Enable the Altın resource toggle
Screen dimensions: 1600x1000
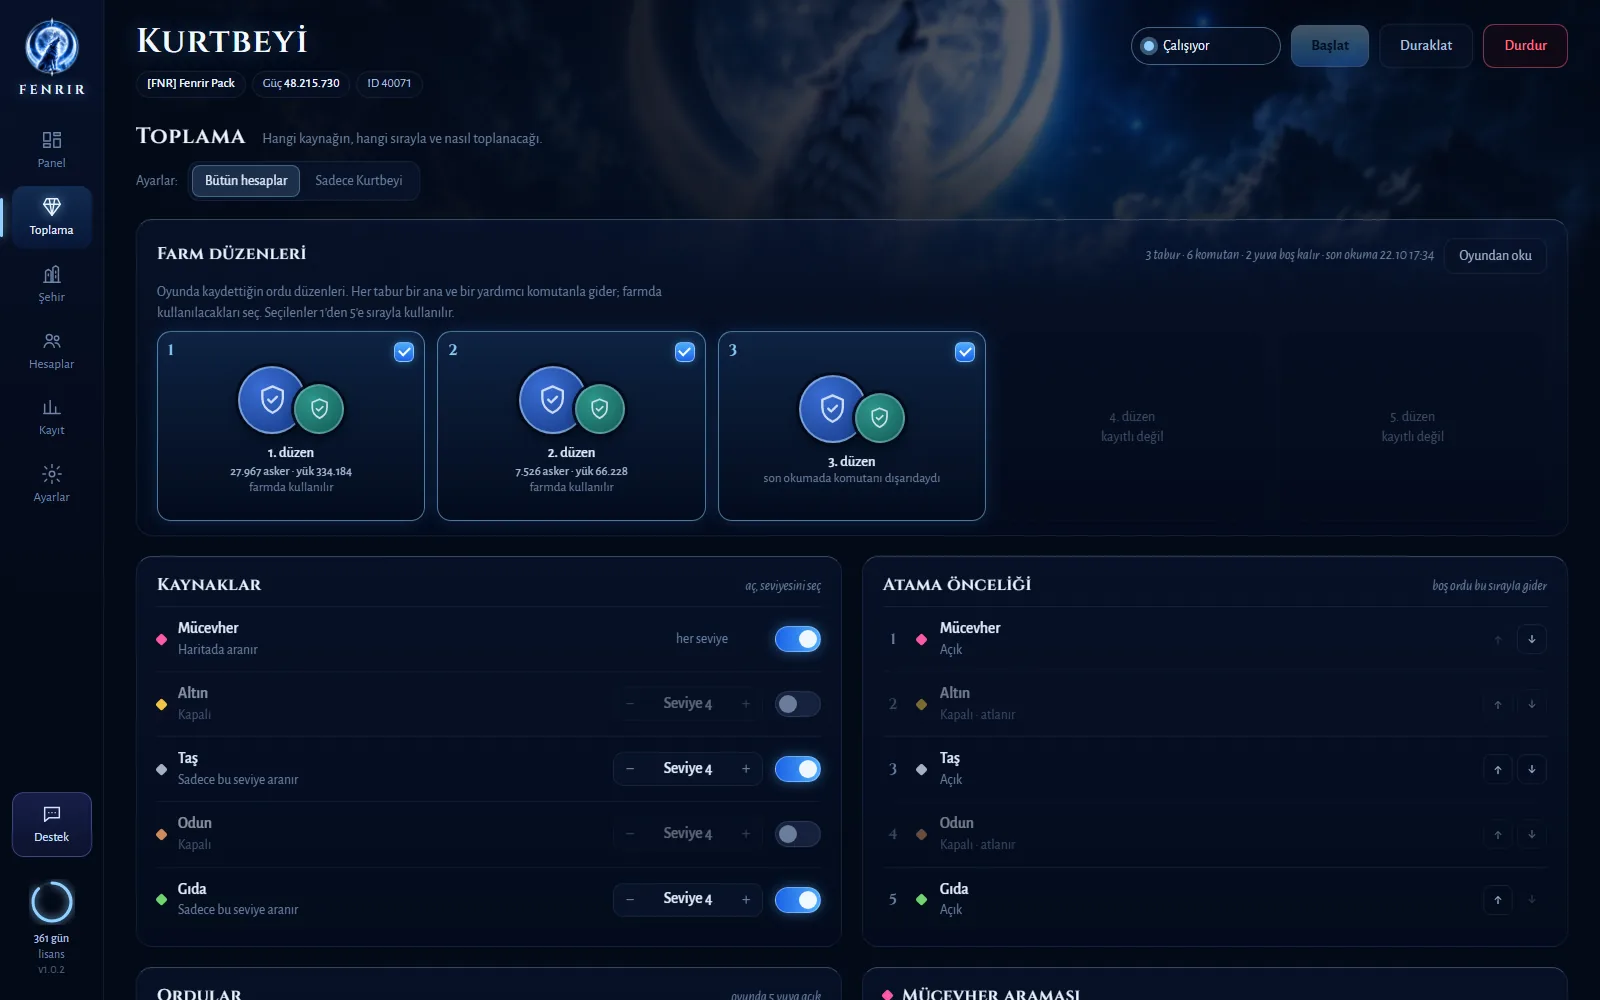point(798,704)
